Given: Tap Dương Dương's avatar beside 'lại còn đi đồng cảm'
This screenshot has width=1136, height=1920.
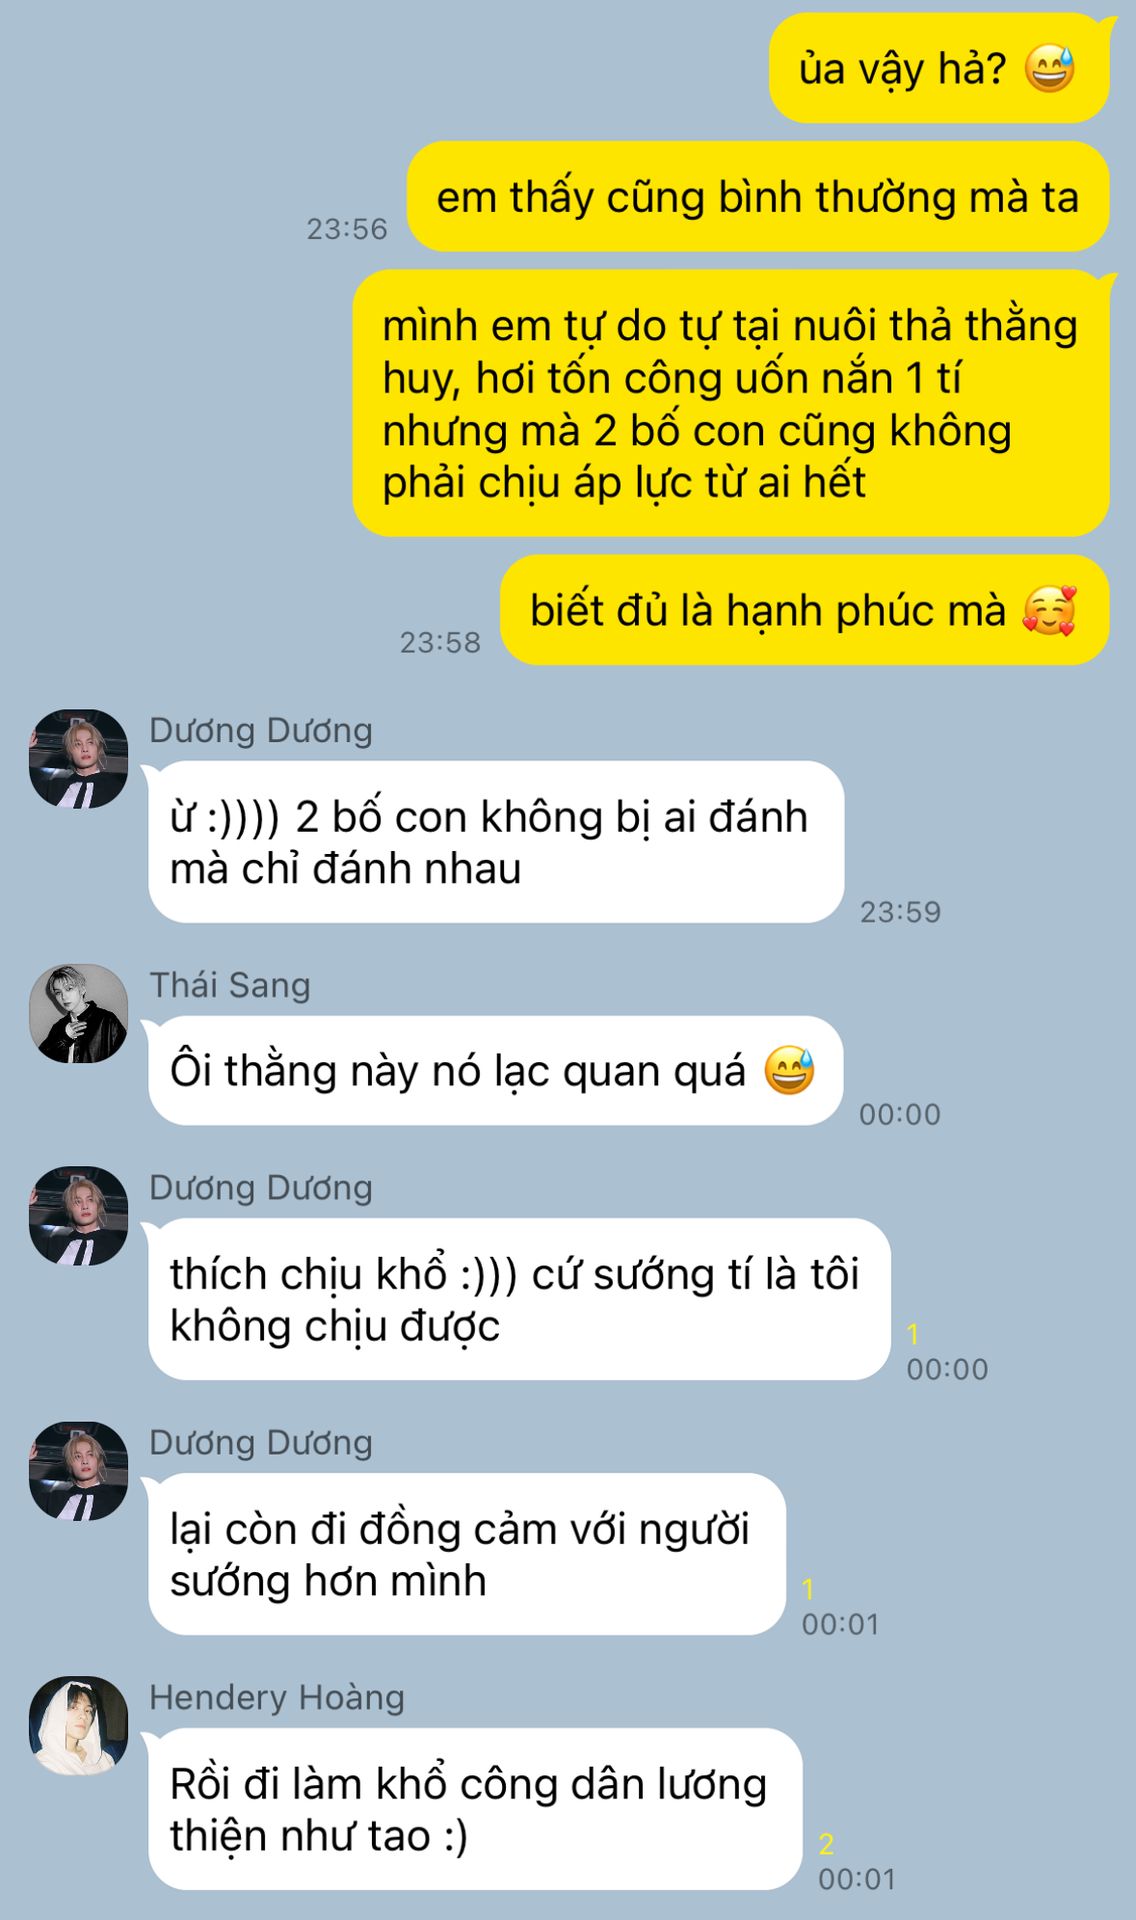Looking at the screenshot, I should tap(79, 1471).
